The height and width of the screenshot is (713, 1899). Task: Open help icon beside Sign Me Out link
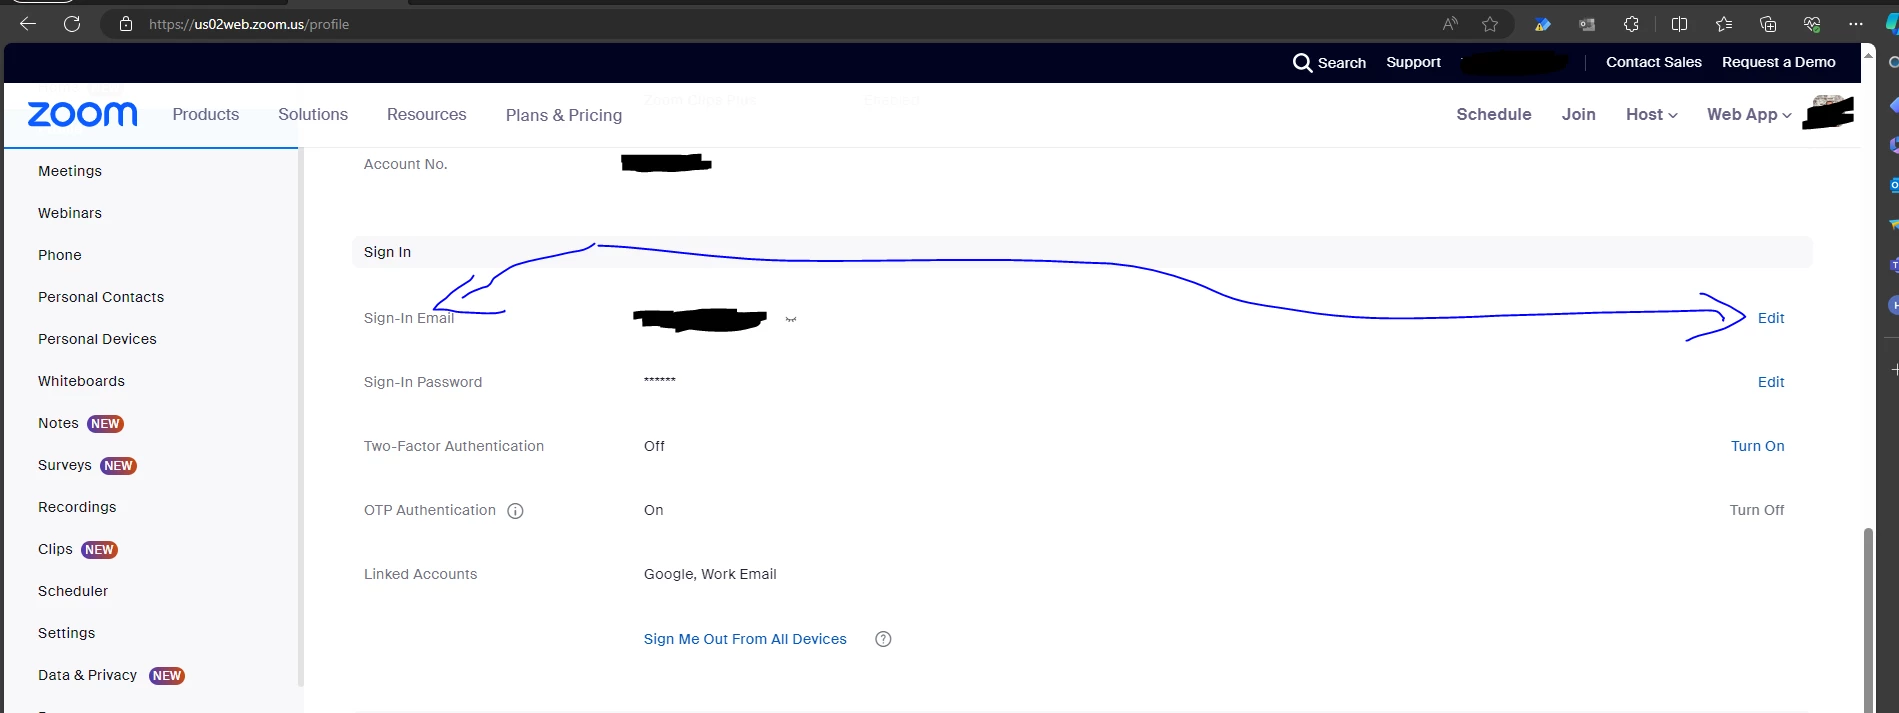(x=883, y=639)
